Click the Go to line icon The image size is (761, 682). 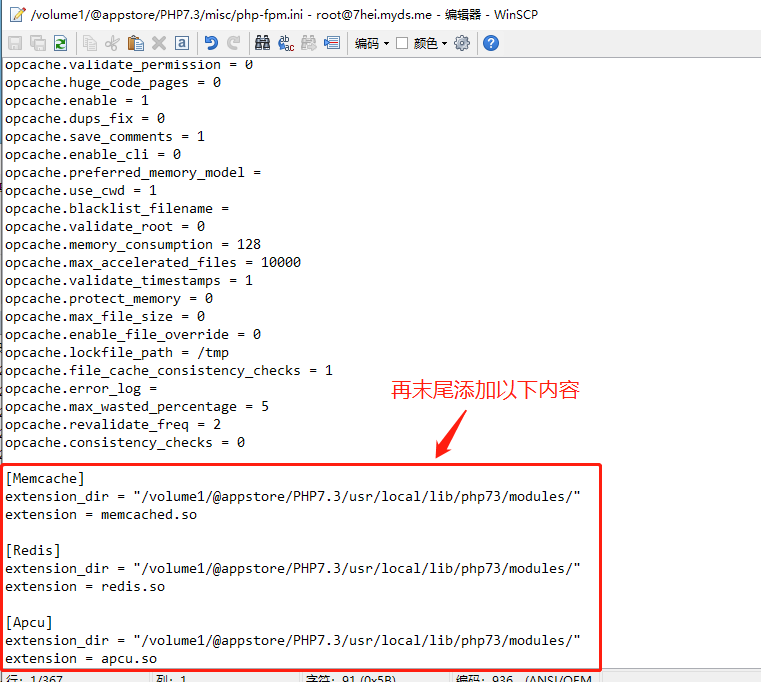coord(332,43)
